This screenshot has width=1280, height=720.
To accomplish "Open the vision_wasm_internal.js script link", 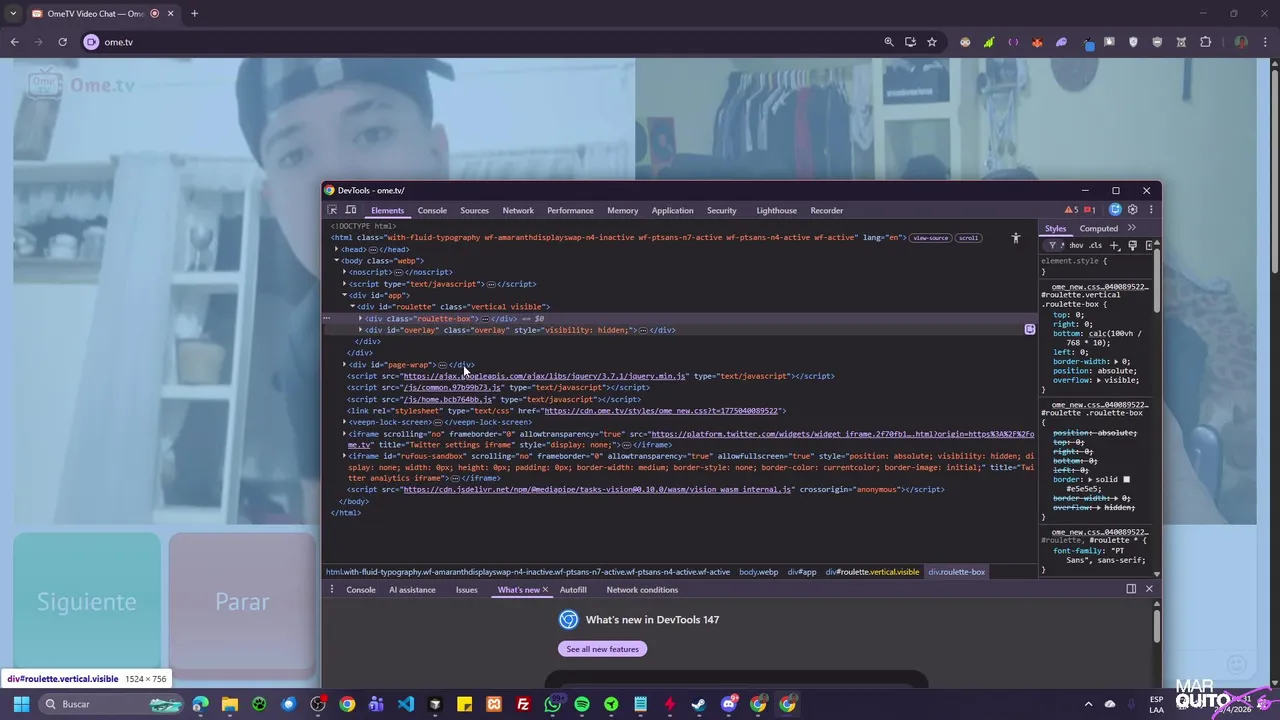I will click(597, 490).
